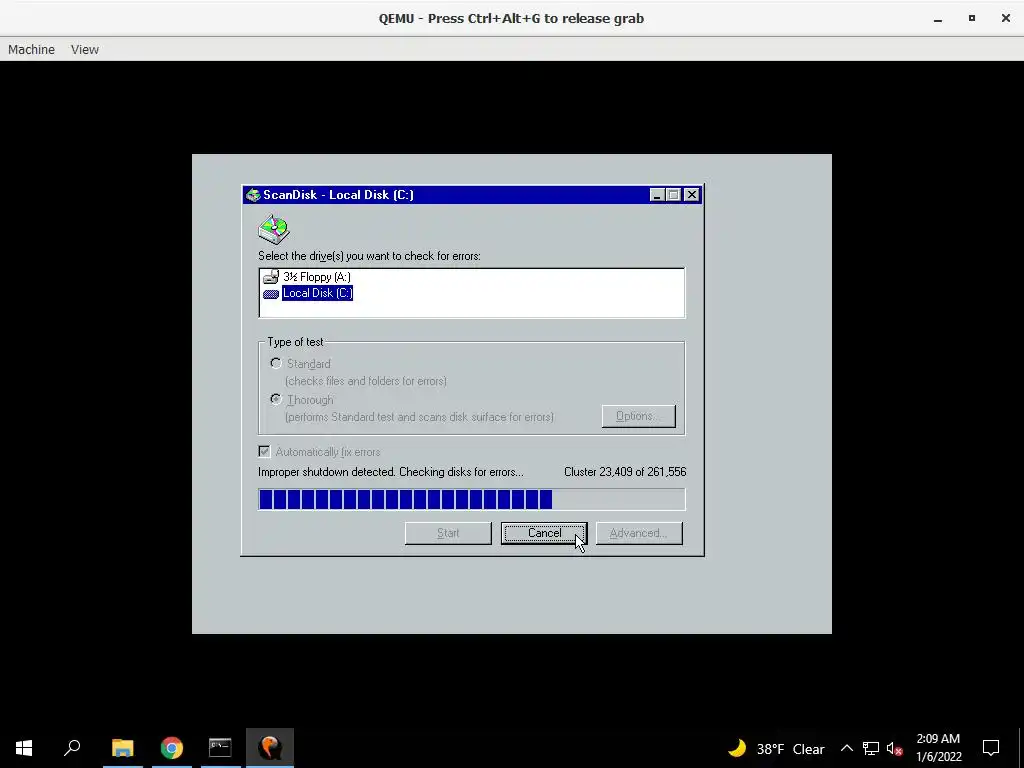This screenshot has width=1024, height=768.
Task: Click the QEMU taskbar icon
Action: (270, 748)
